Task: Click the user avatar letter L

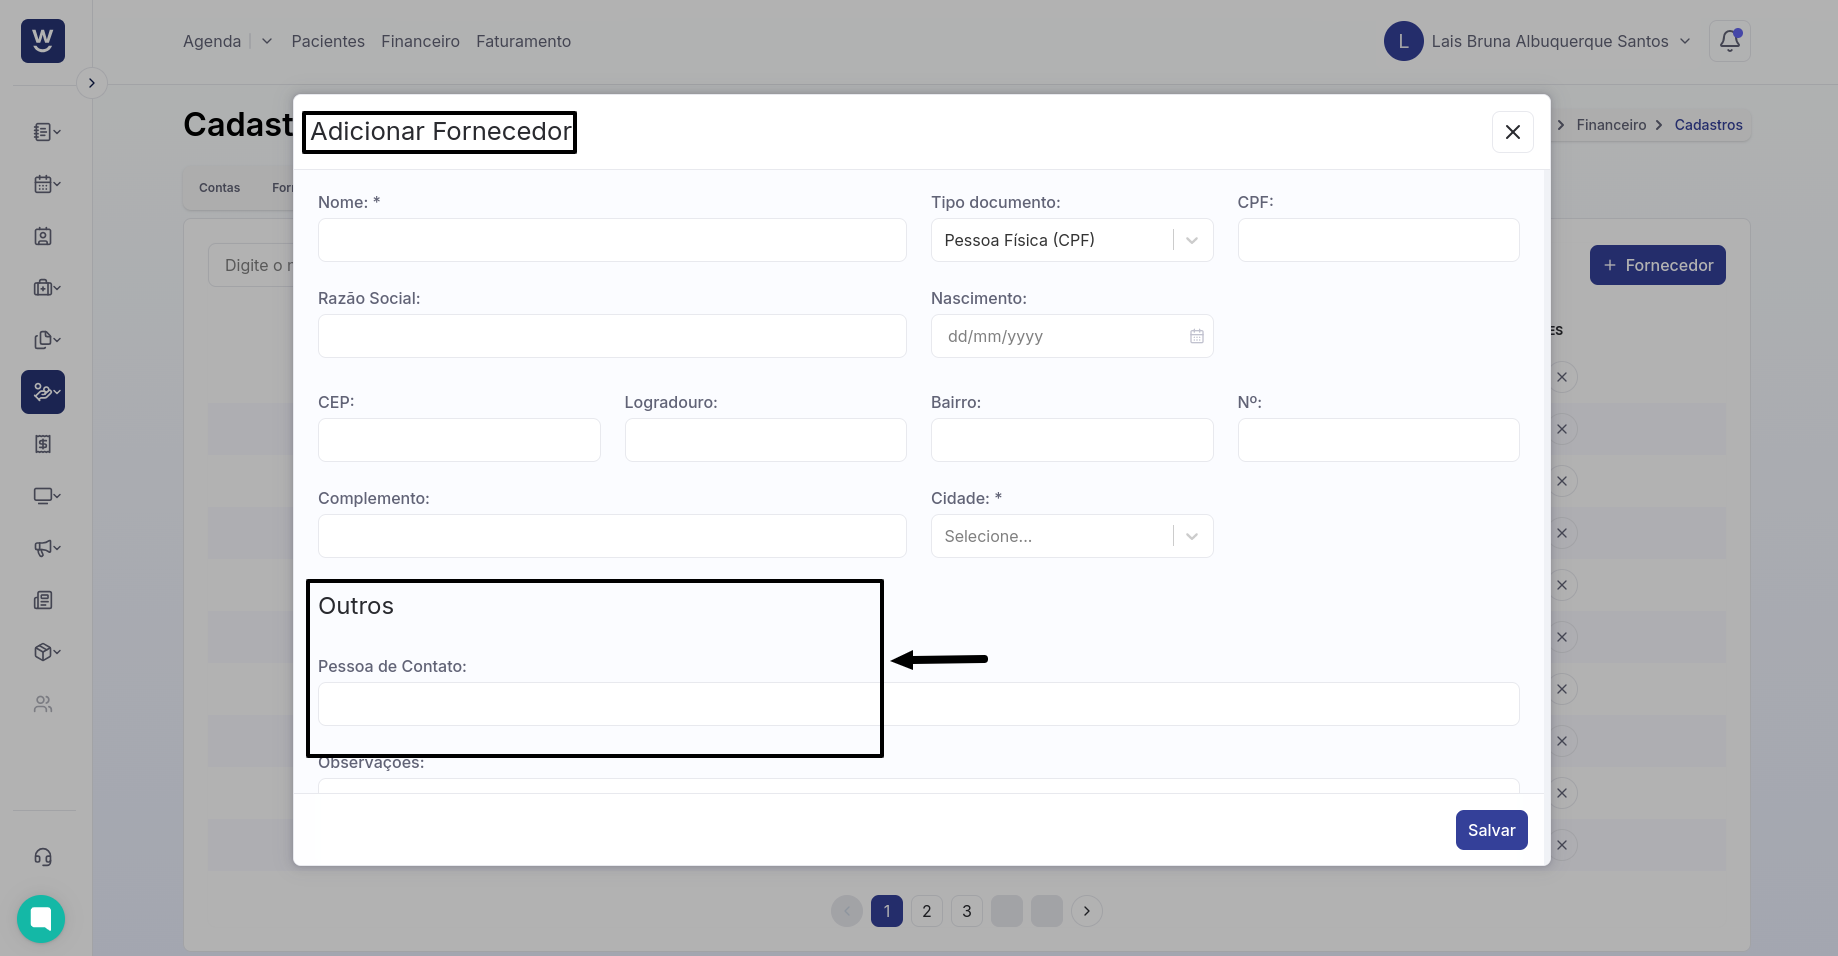Action: (x=1404, y=41)
